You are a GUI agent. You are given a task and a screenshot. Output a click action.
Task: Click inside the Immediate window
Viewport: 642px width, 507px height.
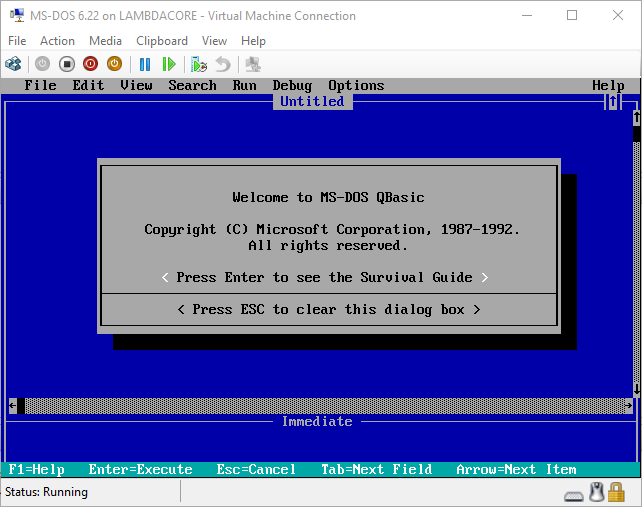click(x=319, y=446)
